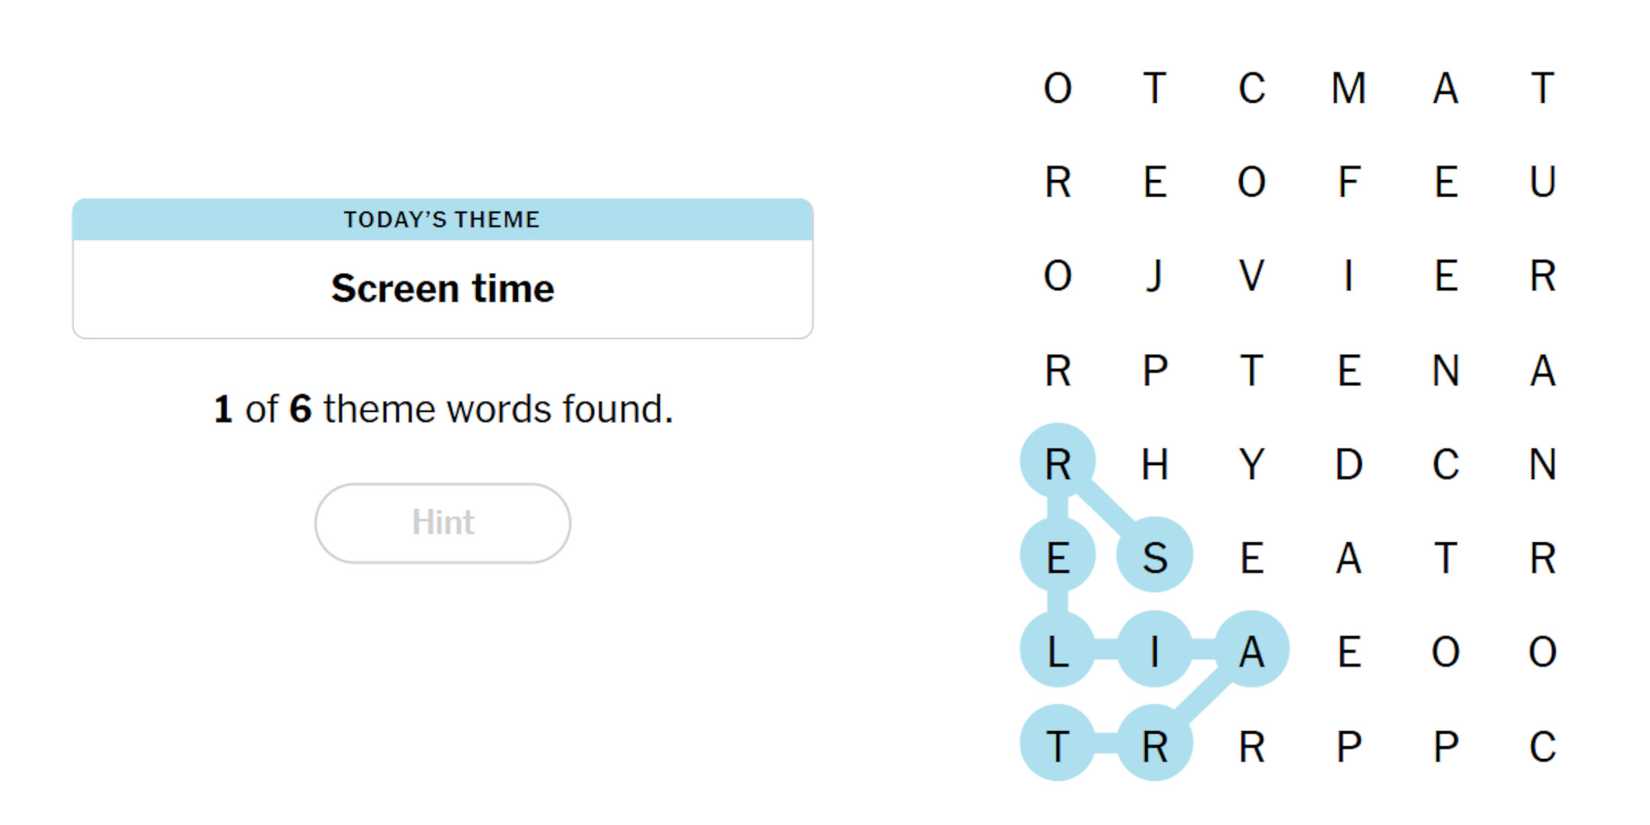1650x825 pixels.
Task: Select the highlighted letter T
Action: (1058, 746)
